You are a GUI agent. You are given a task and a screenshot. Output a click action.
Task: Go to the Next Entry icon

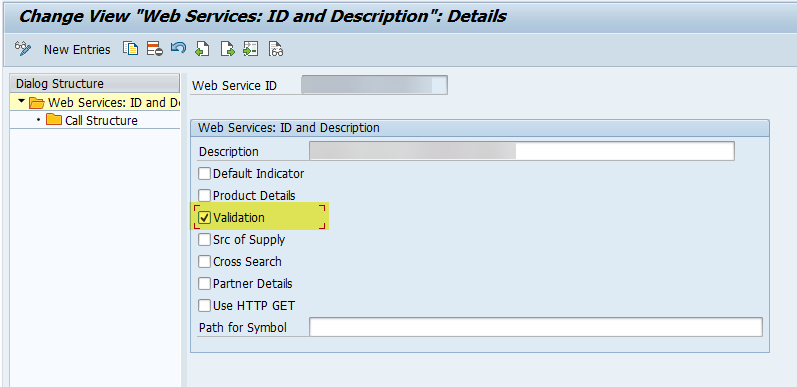tap(227, 49)
